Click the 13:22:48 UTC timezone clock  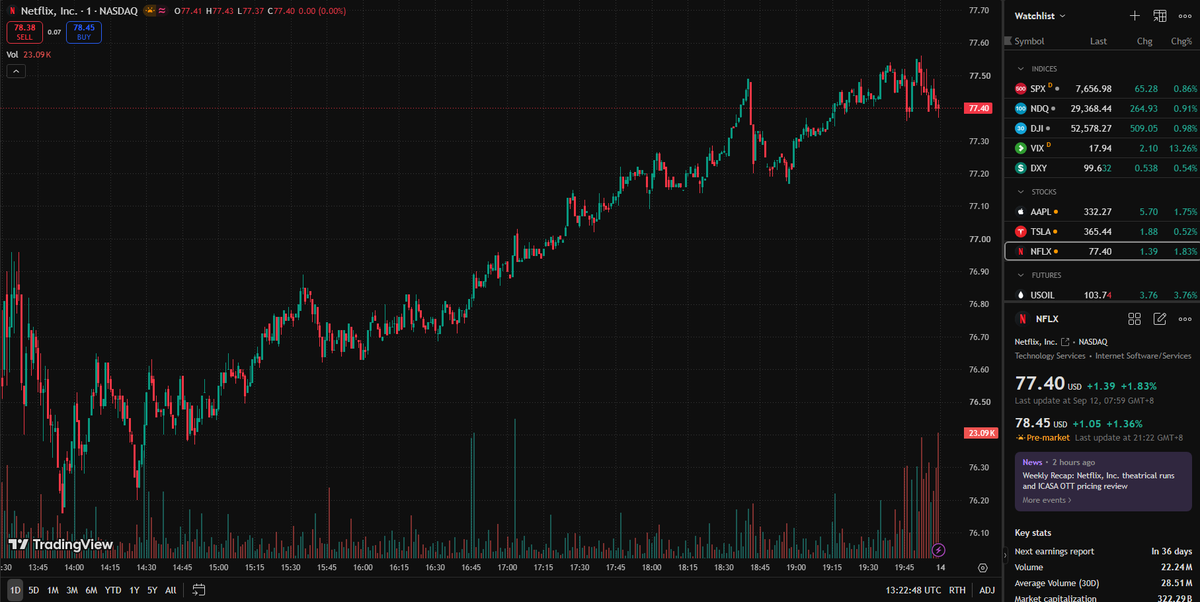(913, 590)
